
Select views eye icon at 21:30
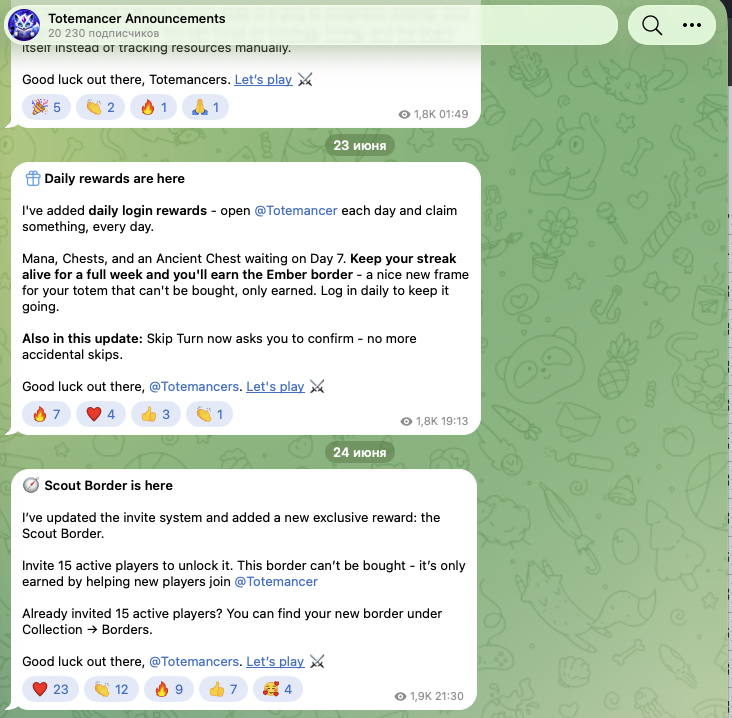[401, 697]
